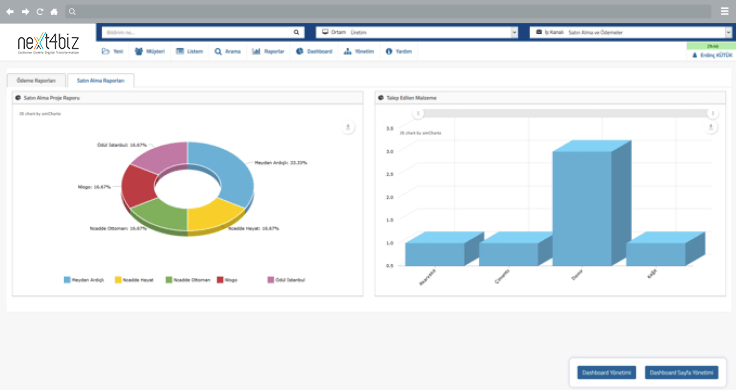Screen dimensions: 736x390
Task: Click the green session timer indicator
Action: (x=711, y=46)
